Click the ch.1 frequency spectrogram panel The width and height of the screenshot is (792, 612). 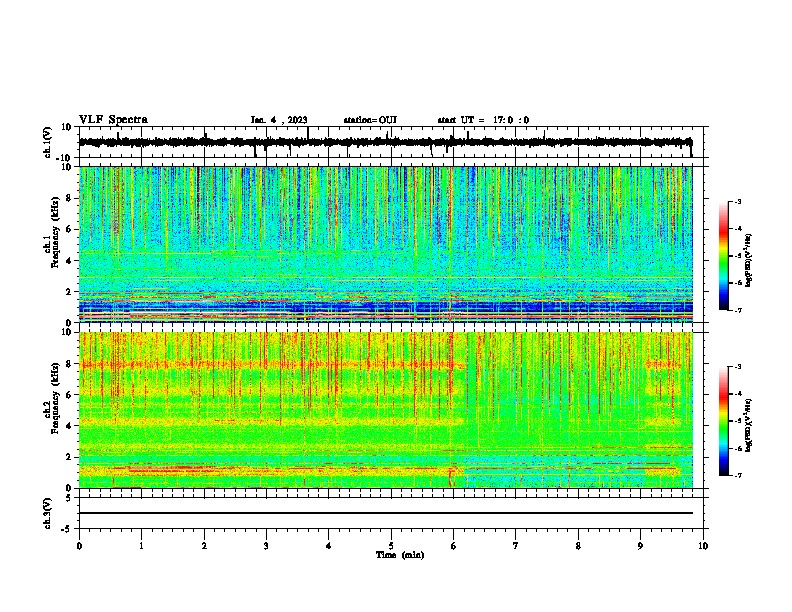pyautogui.click(x=386, y=244)
